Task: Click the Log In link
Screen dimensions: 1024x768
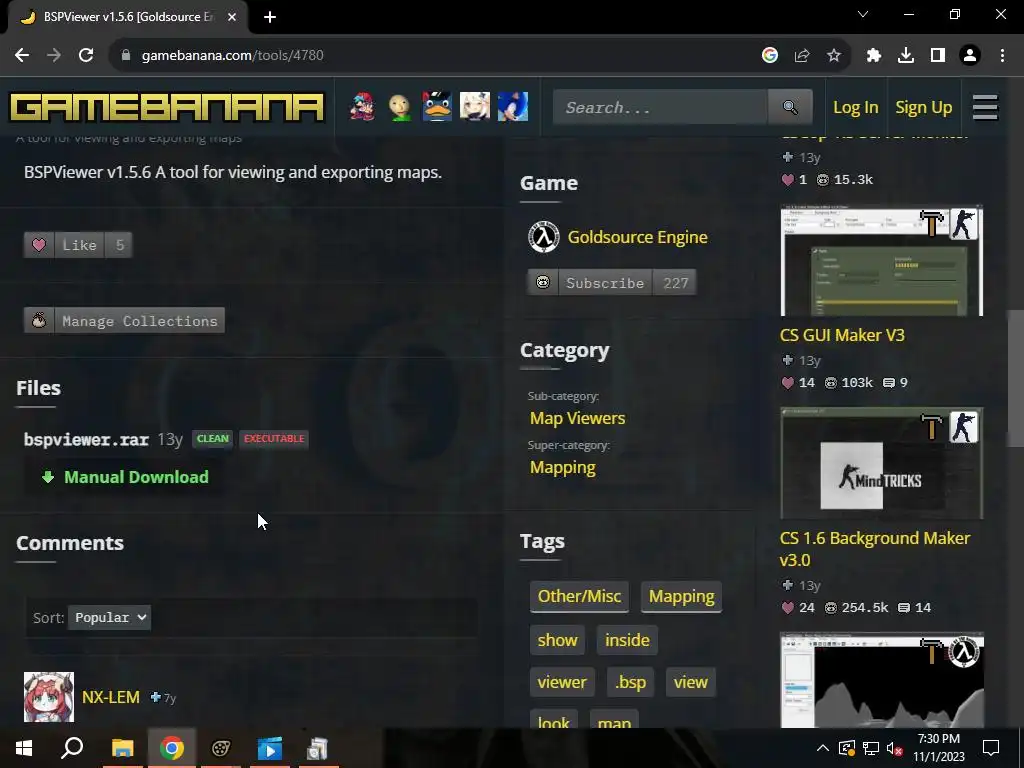Action: tap(856, 107)
